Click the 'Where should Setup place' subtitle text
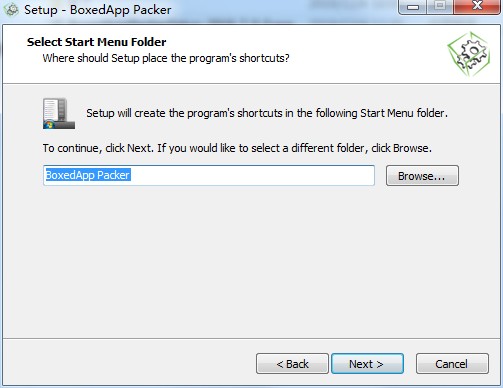The width and height of the screenshot is (503, 388). point(166,58)
